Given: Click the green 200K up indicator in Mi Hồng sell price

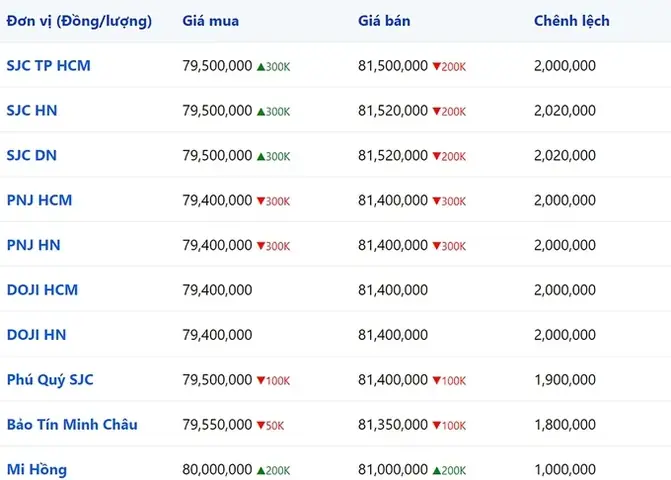Looking at the screenshot, I should click(x=449, y=471).
